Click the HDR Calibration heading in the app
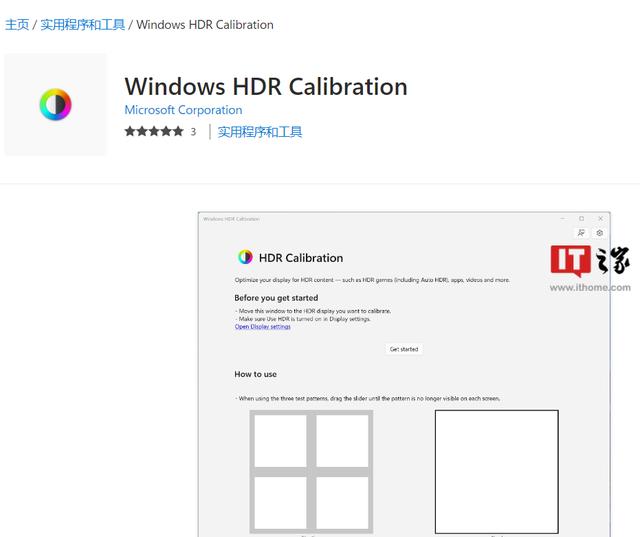This screenshot has height=537, width=640. (x=301, y=258)
